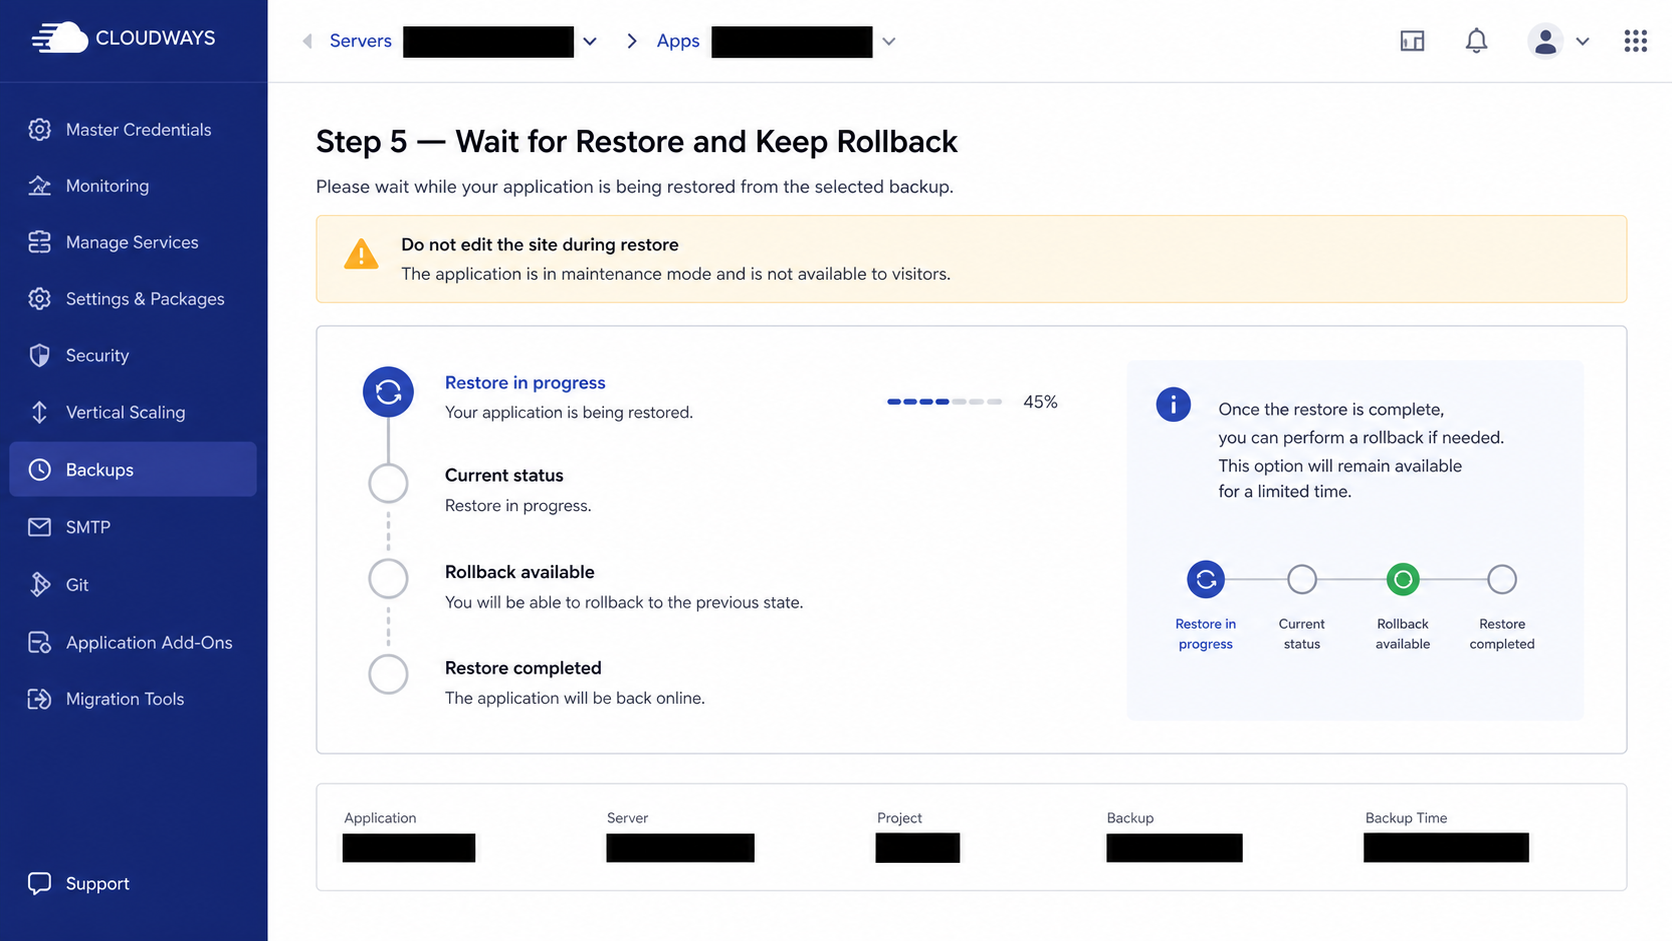Click the user avatar icon

pyautogui.click(x=1545, y=41)
